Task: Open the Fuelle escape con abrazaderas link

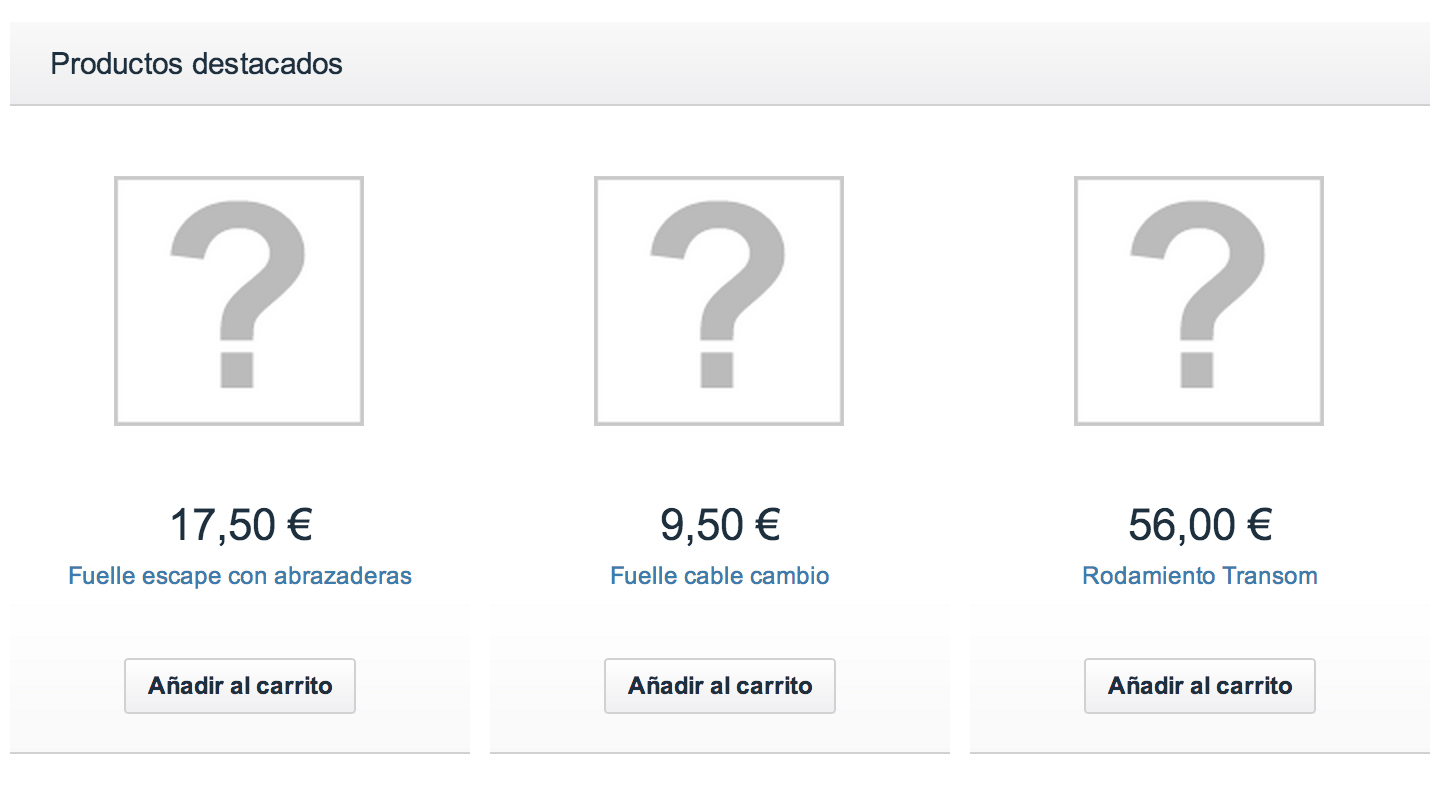Action: (240, 576)
